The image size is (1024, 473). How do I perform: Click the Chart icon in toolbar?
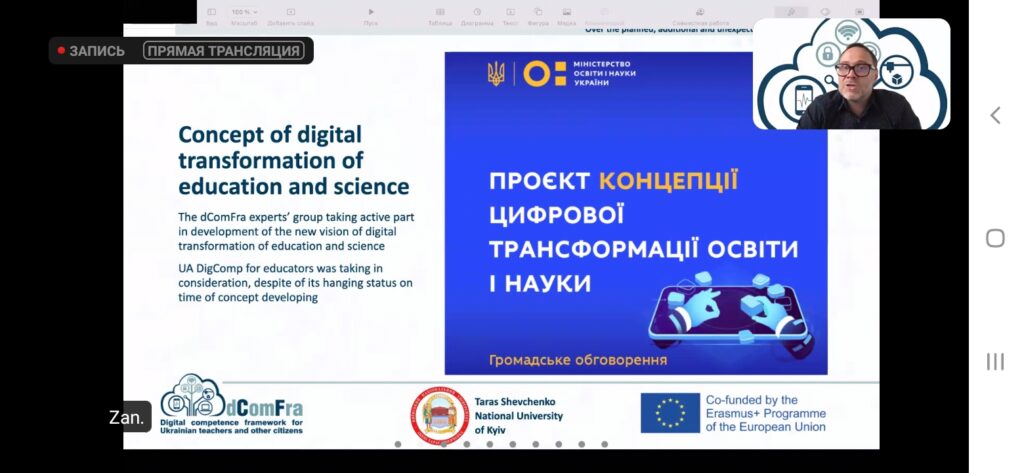477,12
